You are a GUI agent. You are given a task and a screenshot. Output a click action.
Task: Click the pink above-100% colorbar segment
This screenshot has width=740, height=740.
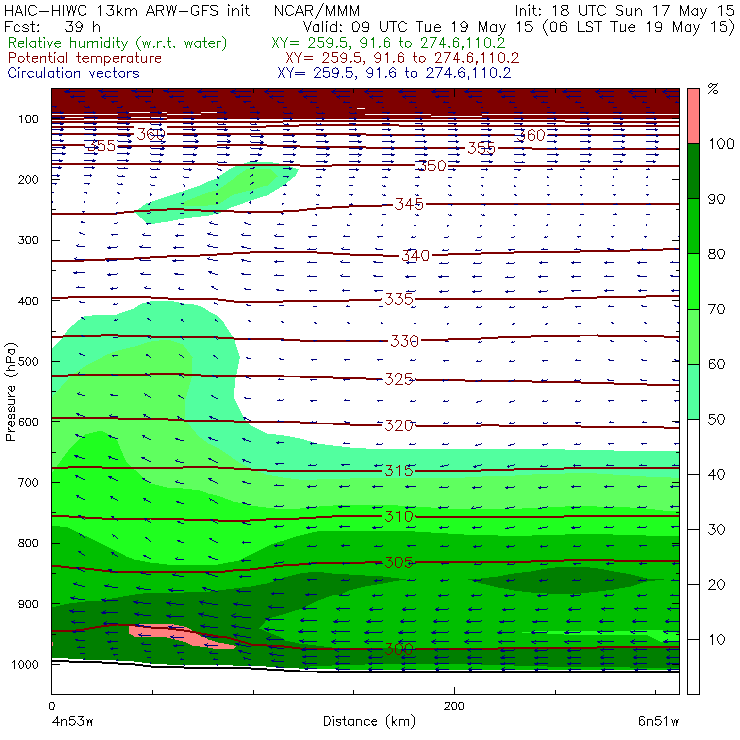coord(693,116)
